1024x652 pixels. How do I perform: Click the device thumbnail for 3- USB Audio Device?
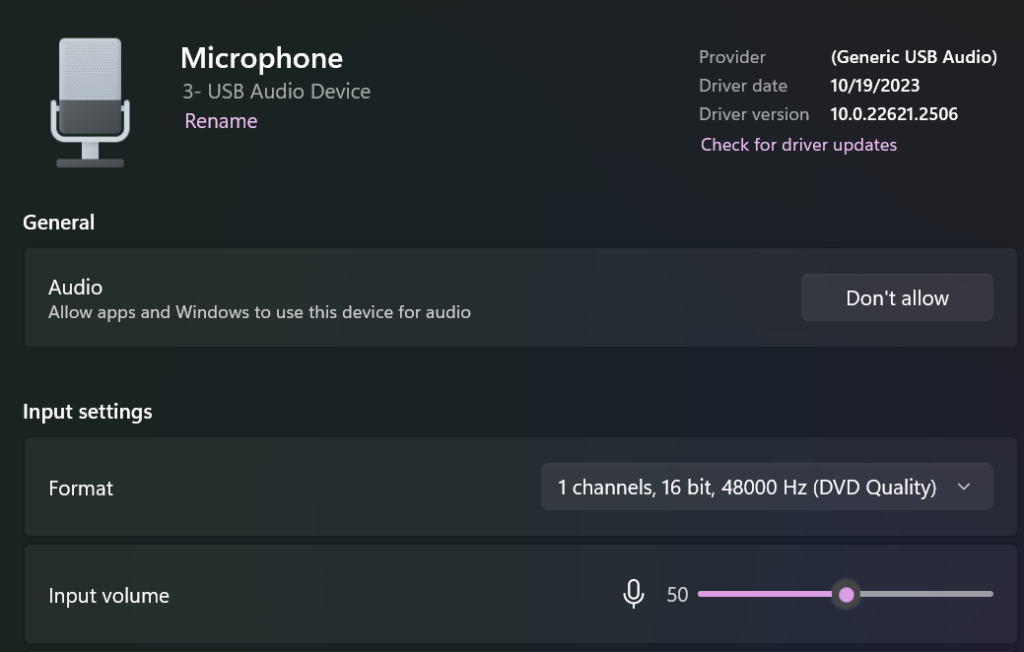click(x=90, y=100)
